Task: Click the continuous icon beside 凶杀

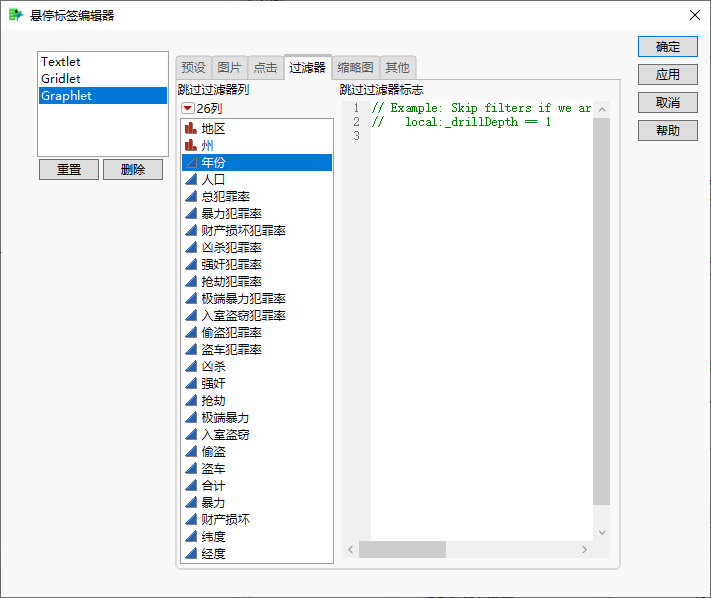Action: [x=191, y=366]
